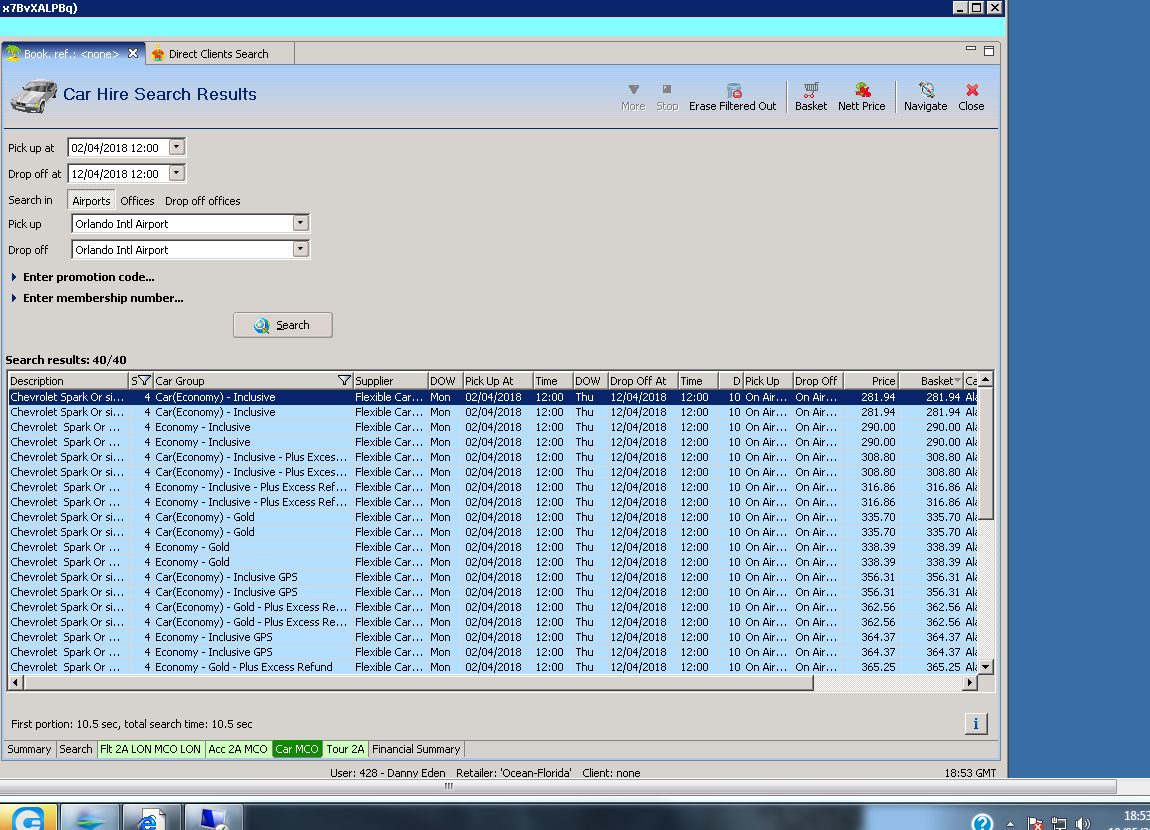Open the Search bottom tab

coord(76,749)
